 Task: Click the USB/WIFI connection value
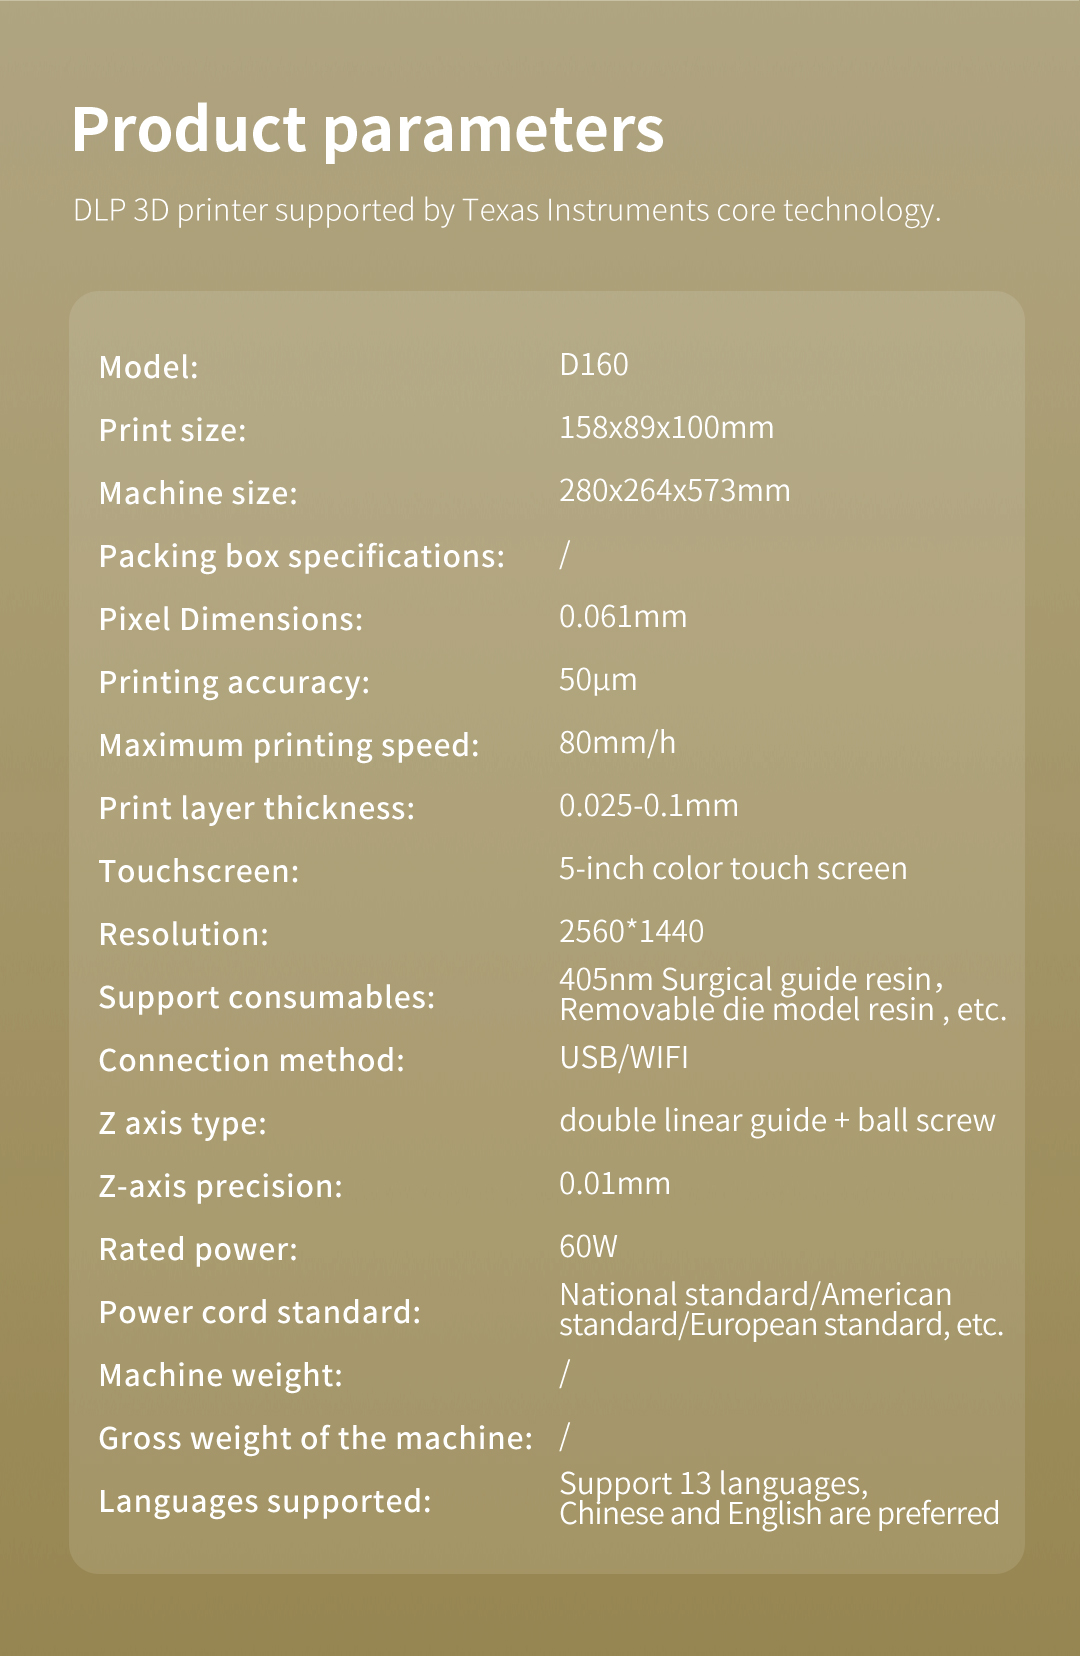coord(623,1058)
